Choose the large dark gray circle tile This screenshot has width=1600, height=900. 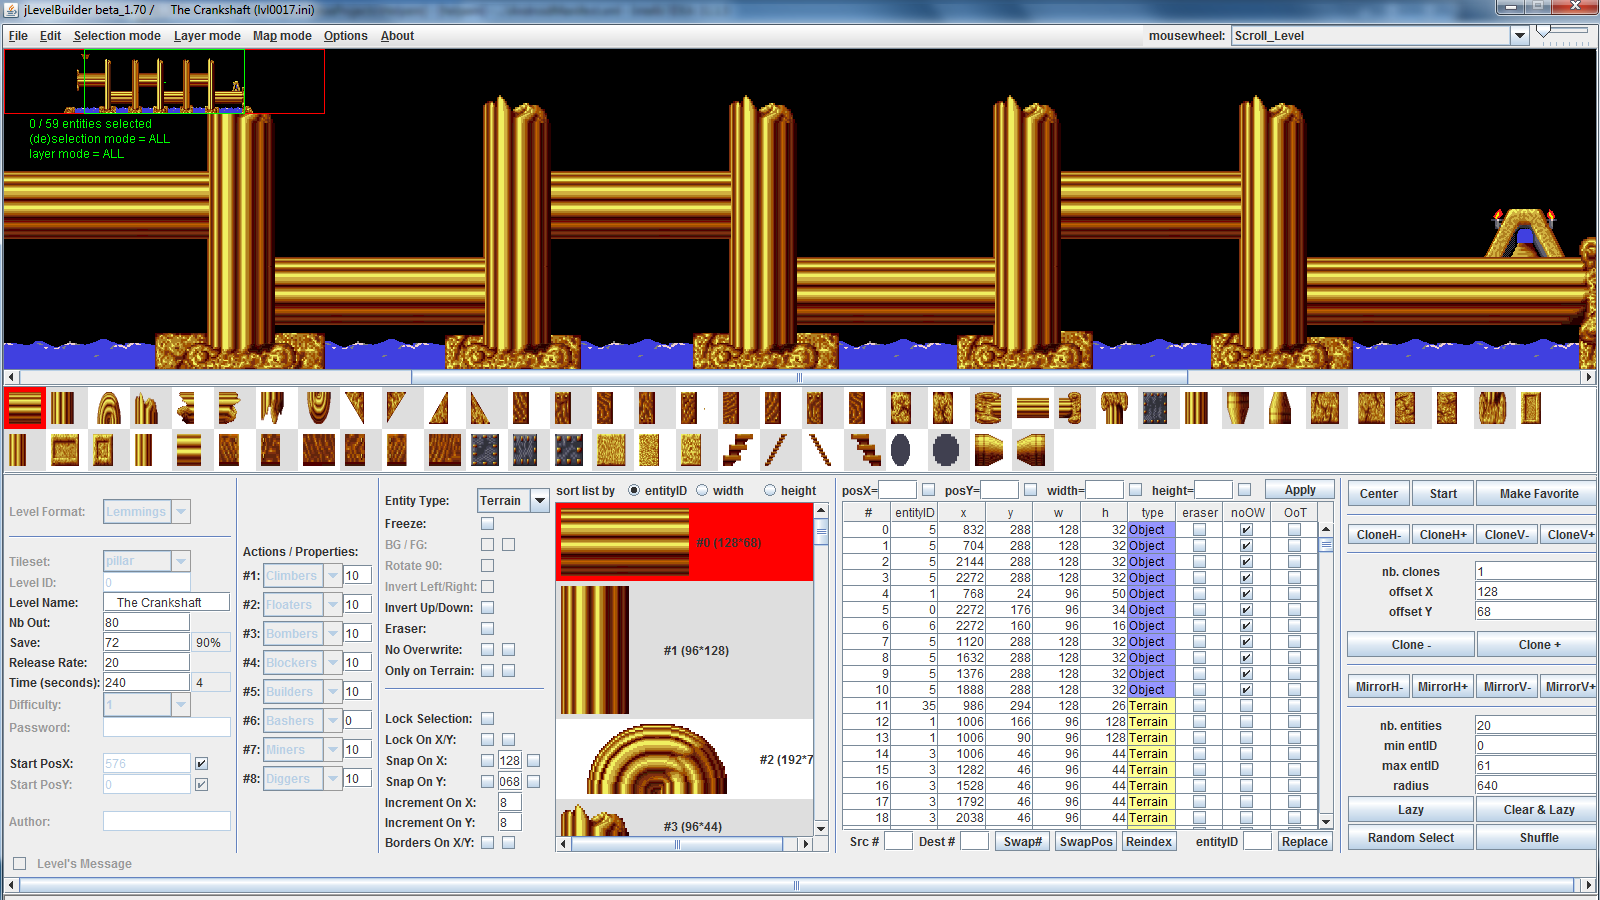click(946, 450)
